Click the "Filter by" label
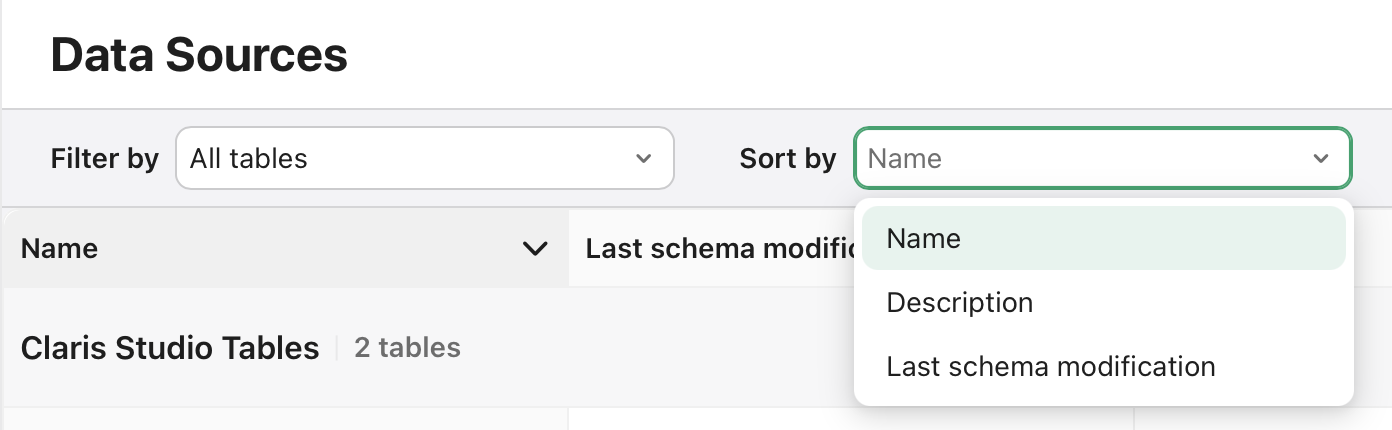 click(104, 158)
